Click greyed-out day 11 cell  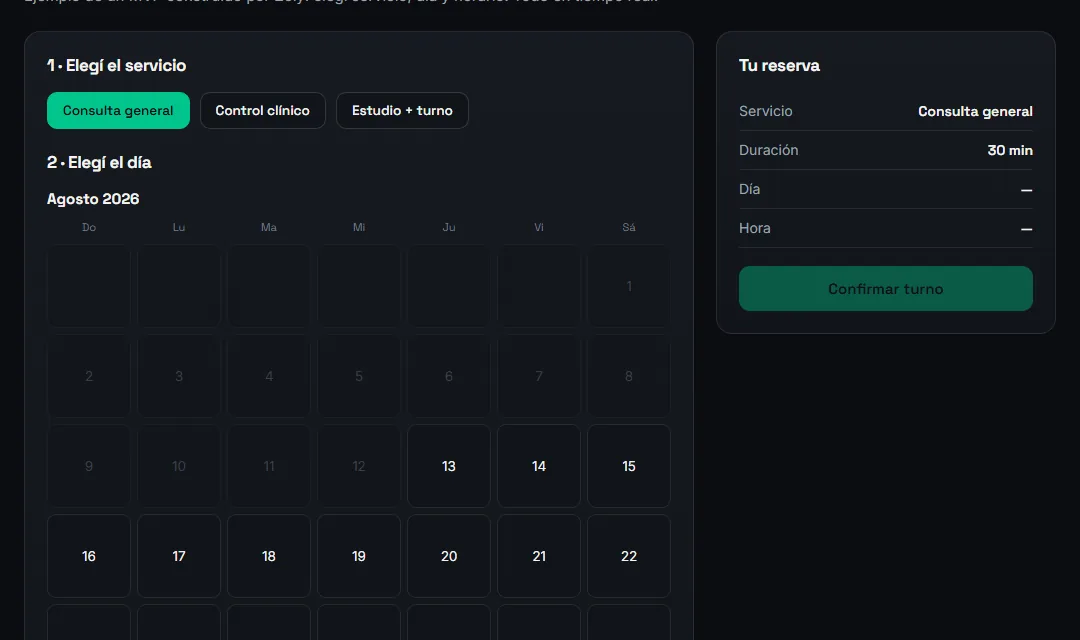269,466
